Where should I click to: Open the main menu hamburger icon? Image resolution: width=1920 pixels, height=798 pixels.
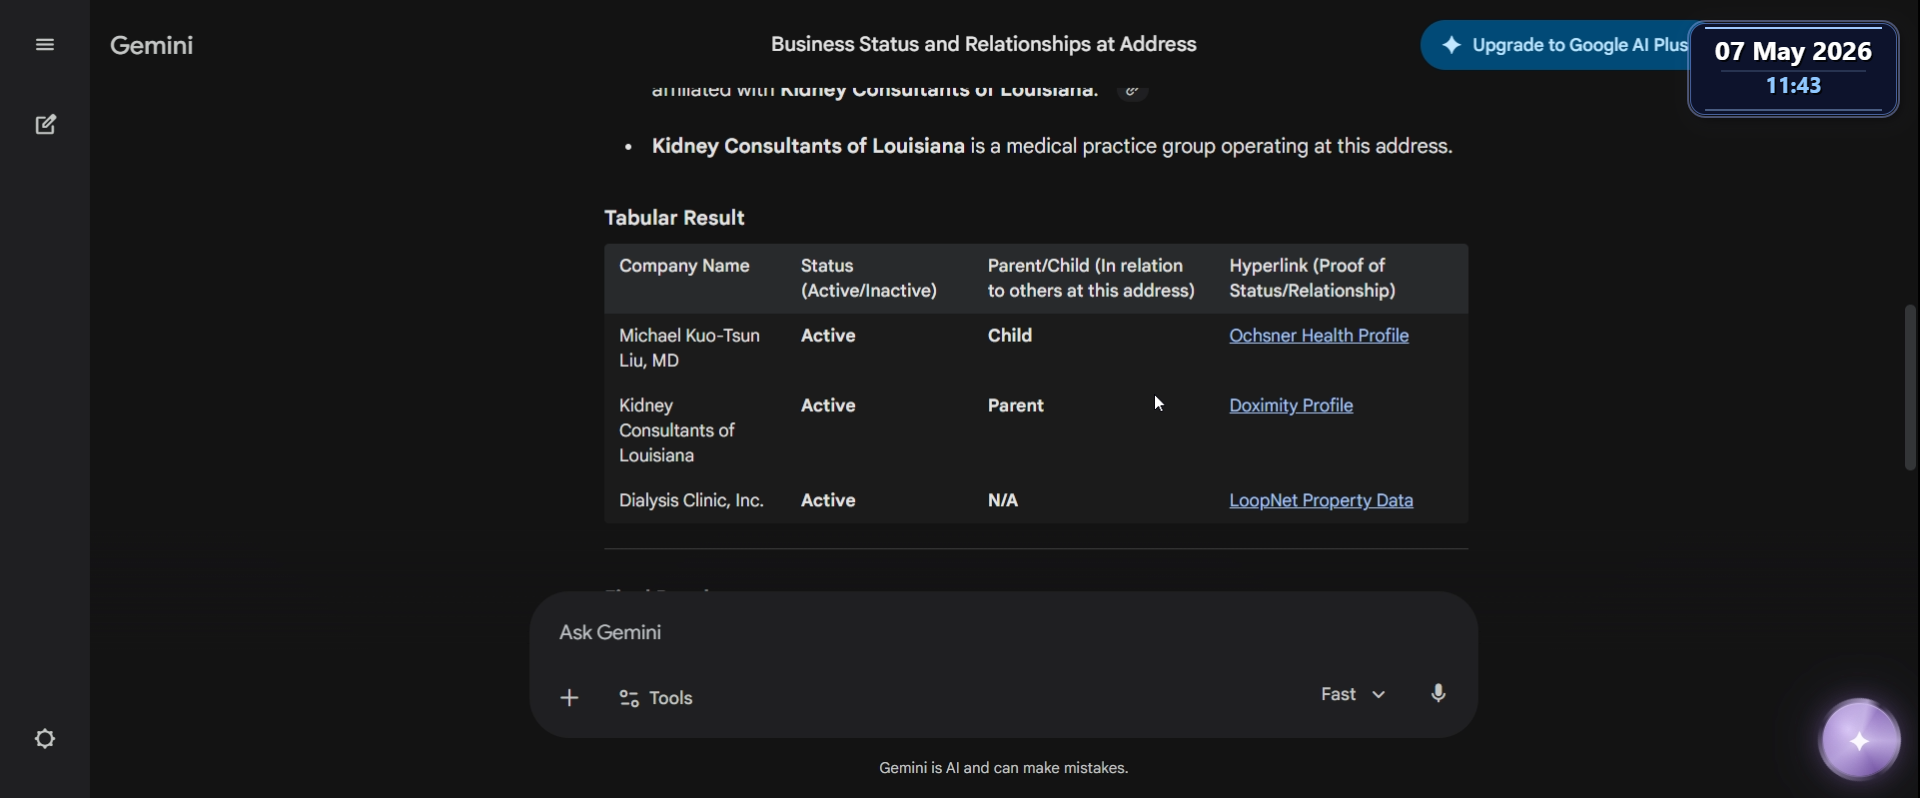(x=45, y=45)
